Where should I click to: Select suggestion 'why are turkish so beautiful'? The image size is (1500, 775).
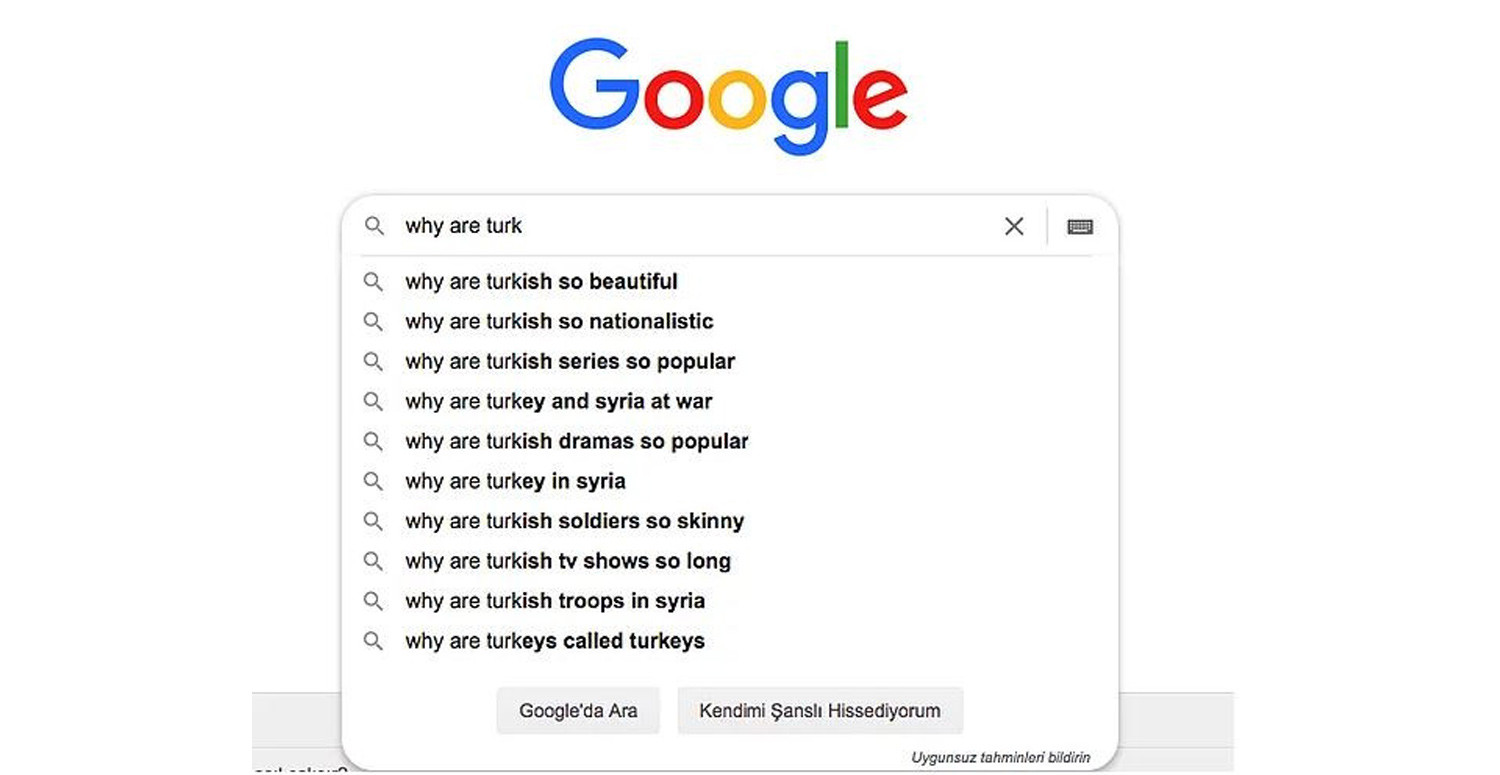541,282
